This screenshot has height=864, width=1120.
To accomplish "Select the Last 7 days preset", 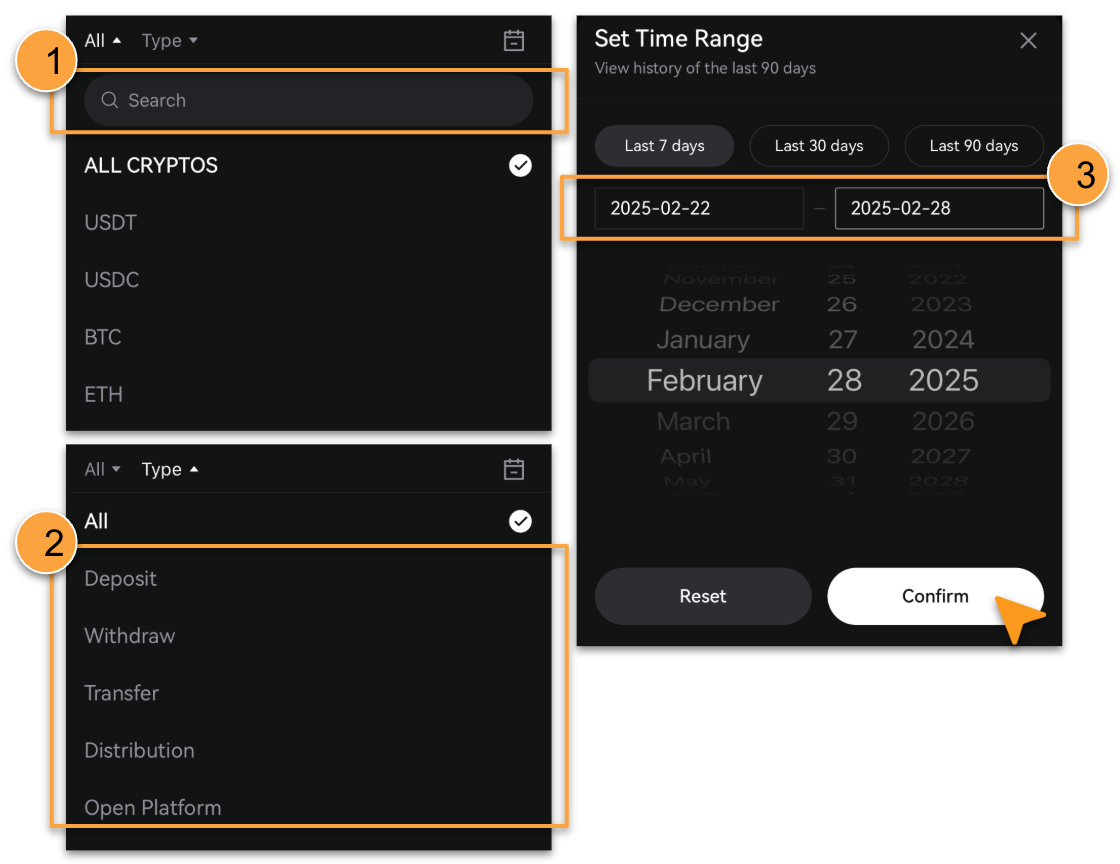I will coord(664,146).
